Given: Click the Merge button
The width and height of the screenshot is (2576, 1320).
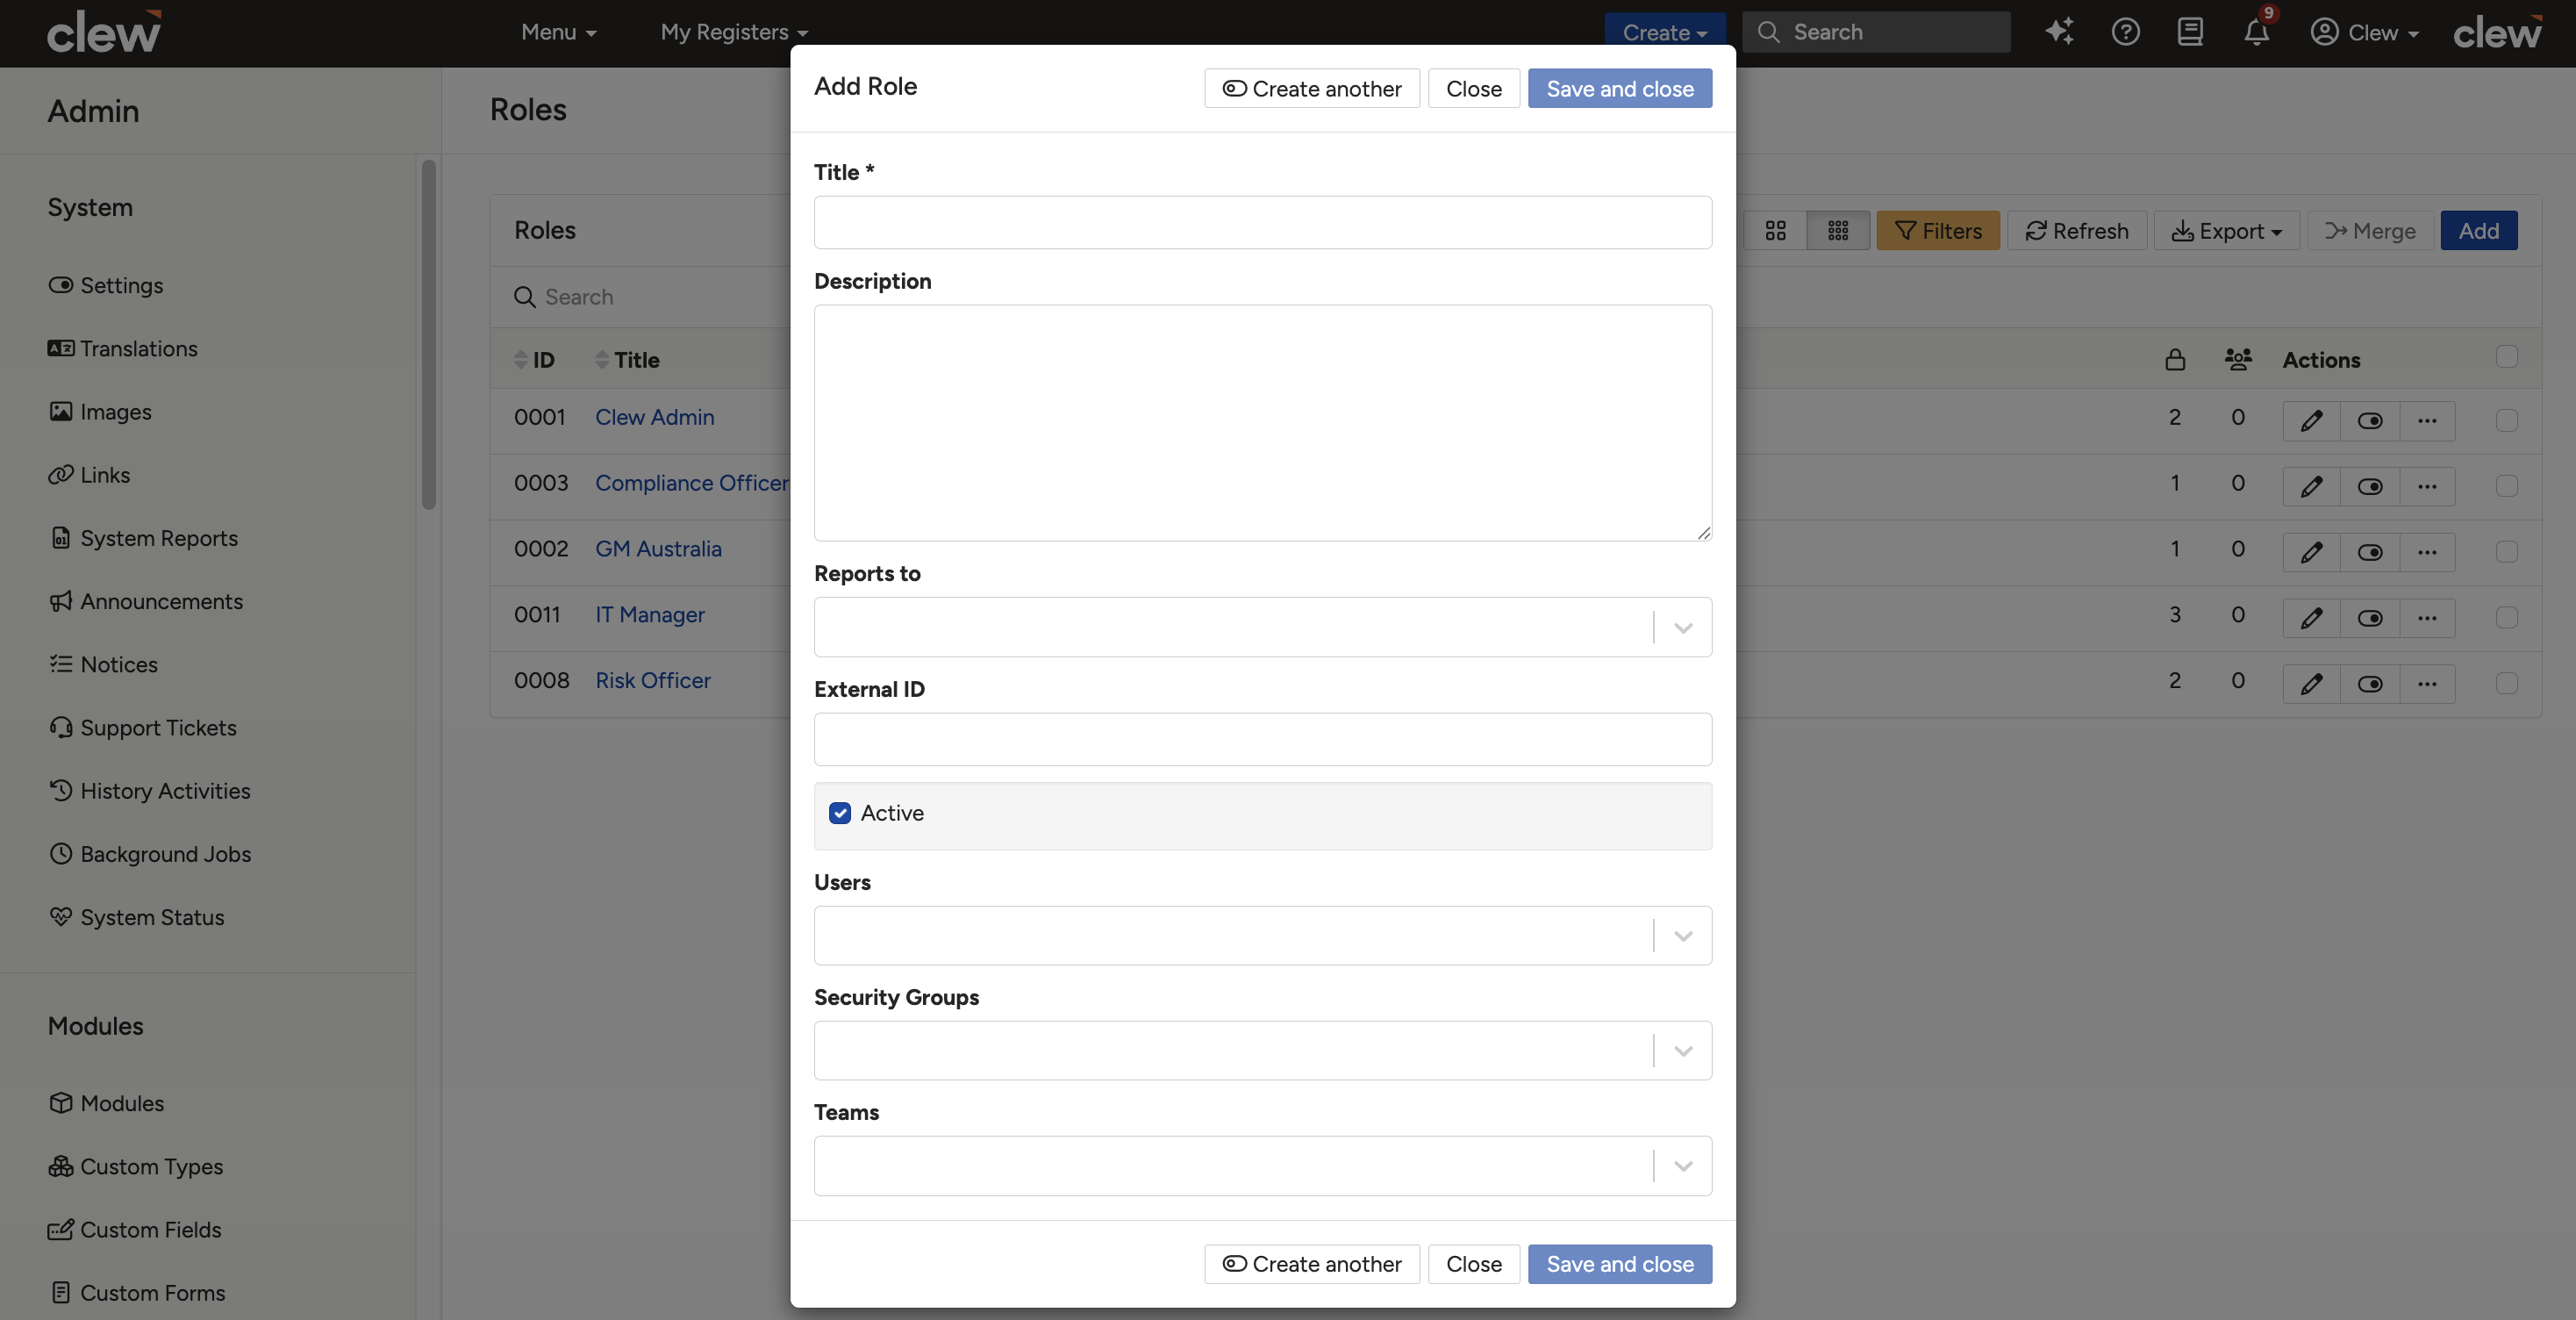Looking at the screenshot, I should 2369,231.
